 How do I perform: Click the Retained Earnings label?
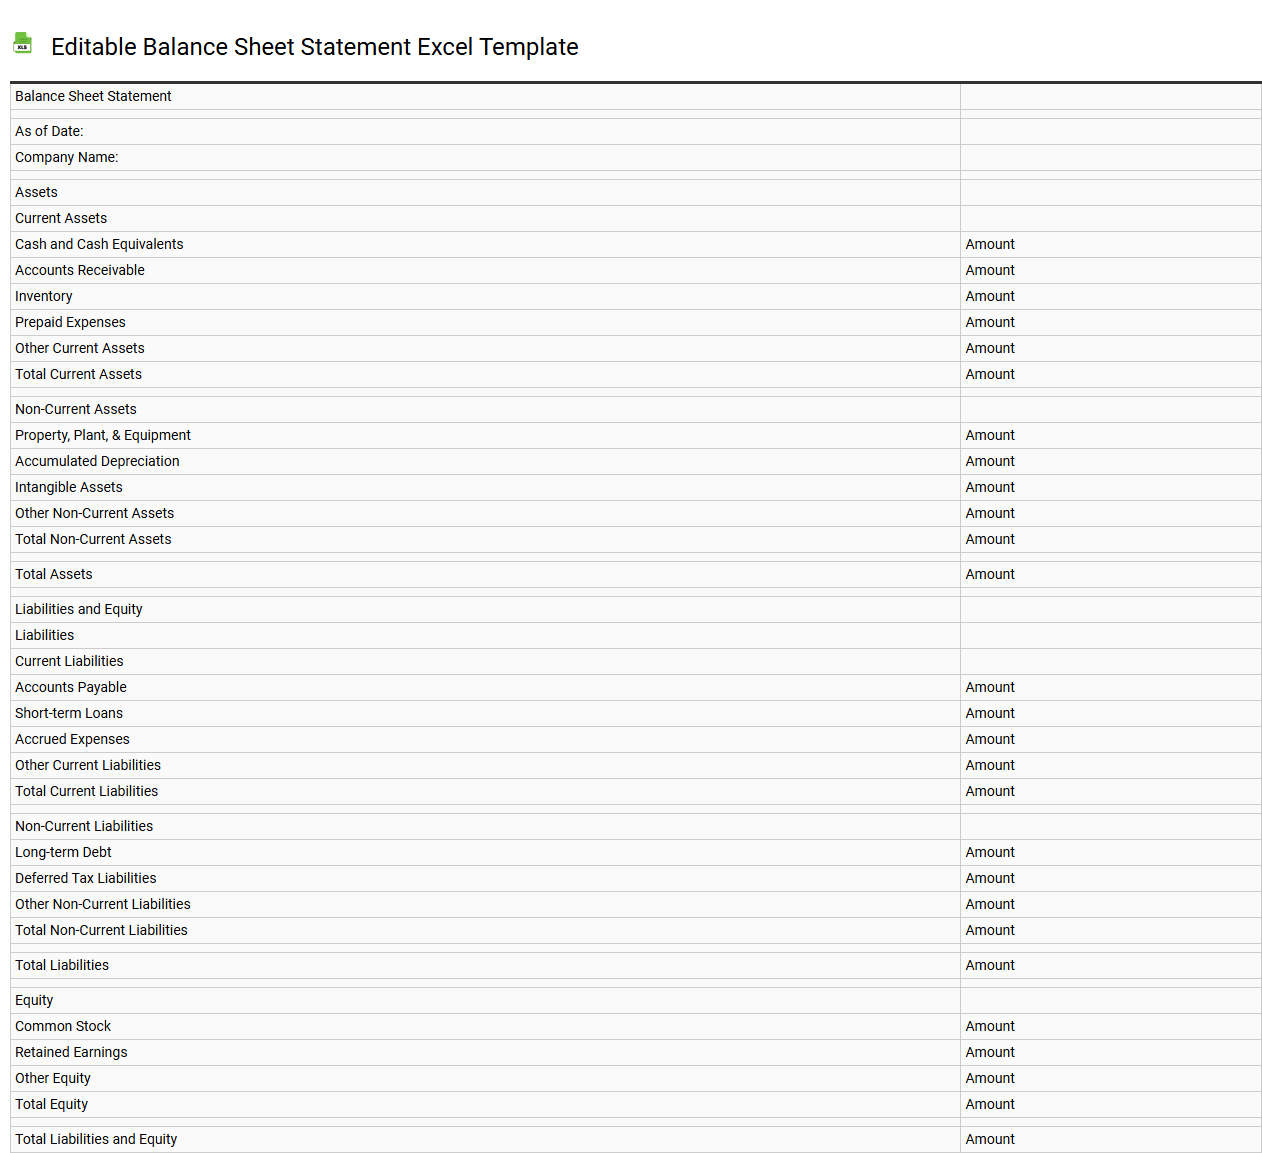[x=71, y=1052]
